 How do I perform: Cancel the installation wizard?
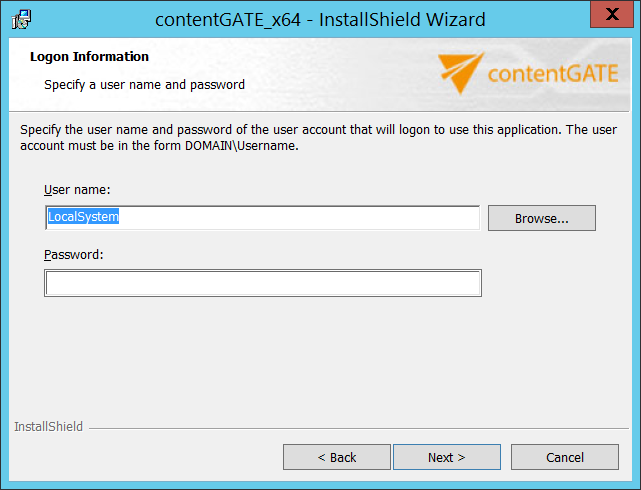coord(564,457)
